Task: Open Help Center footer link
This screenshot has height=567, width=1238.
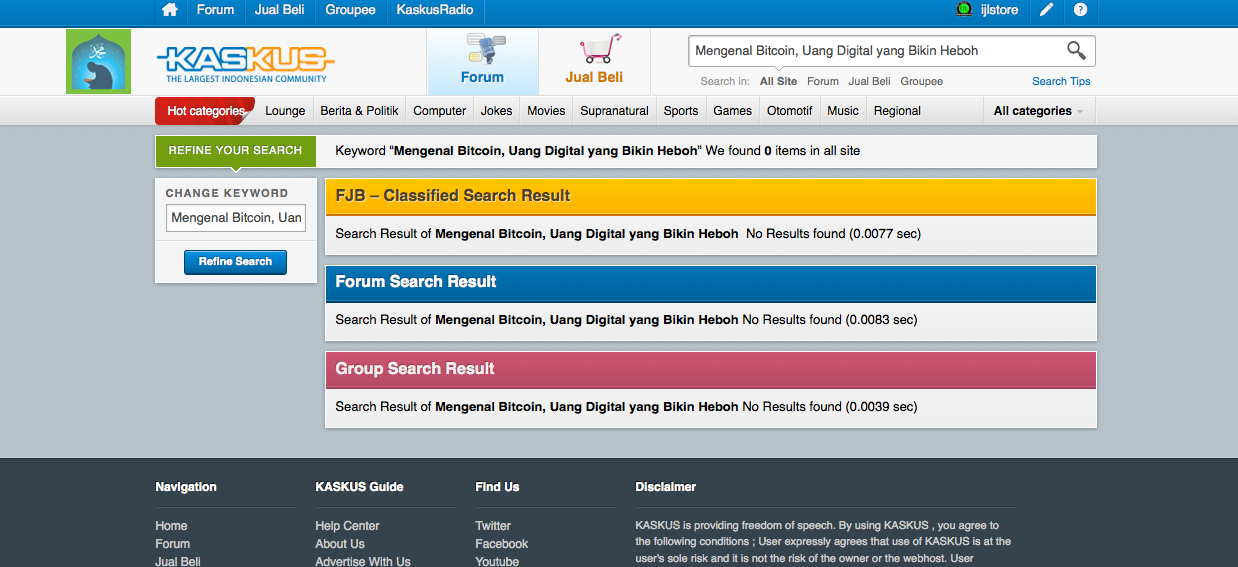Action: coord(347,526)
